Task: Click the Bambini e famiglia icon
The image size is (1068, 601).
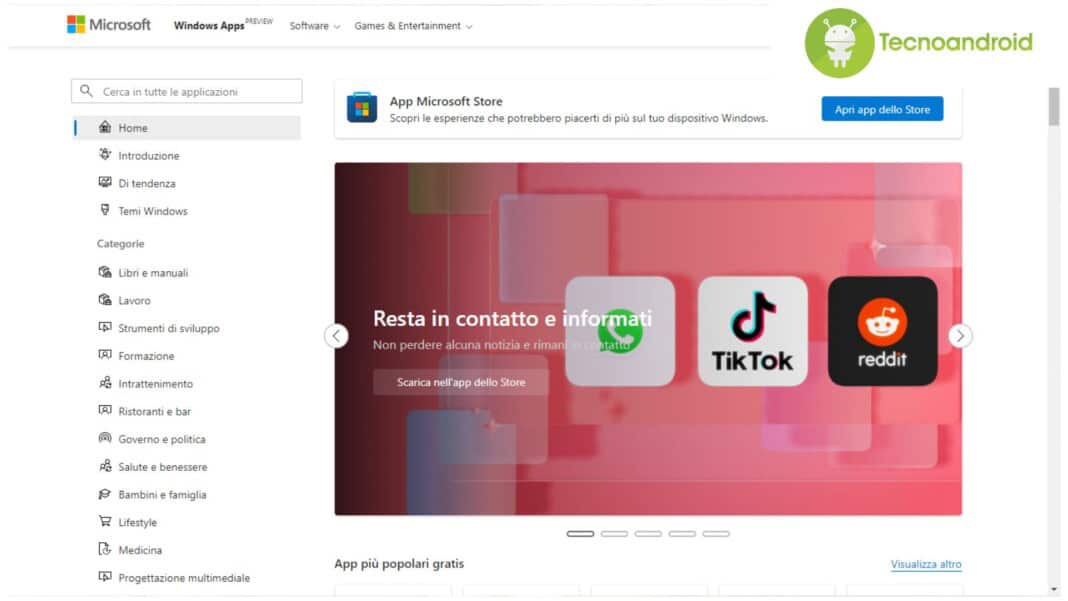Action: 105,494
